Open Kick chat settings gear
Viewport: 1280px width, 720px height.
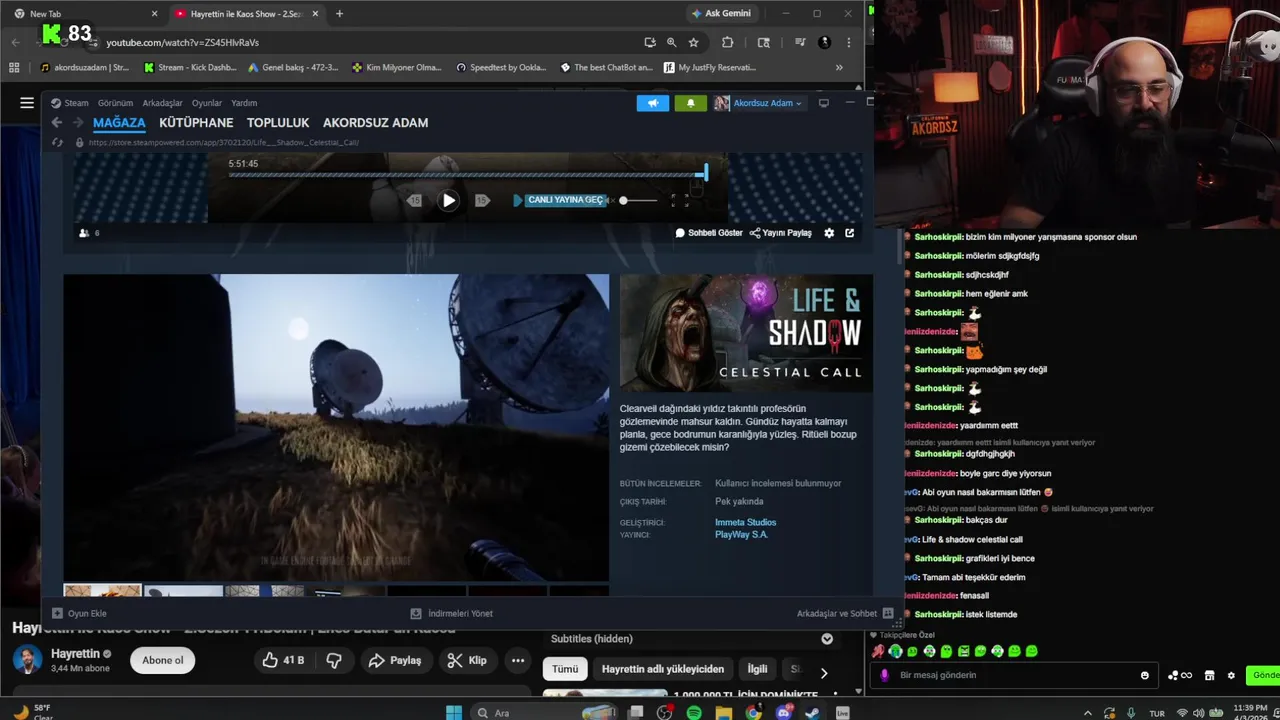pyautogui.click(x=1231, y=675)
